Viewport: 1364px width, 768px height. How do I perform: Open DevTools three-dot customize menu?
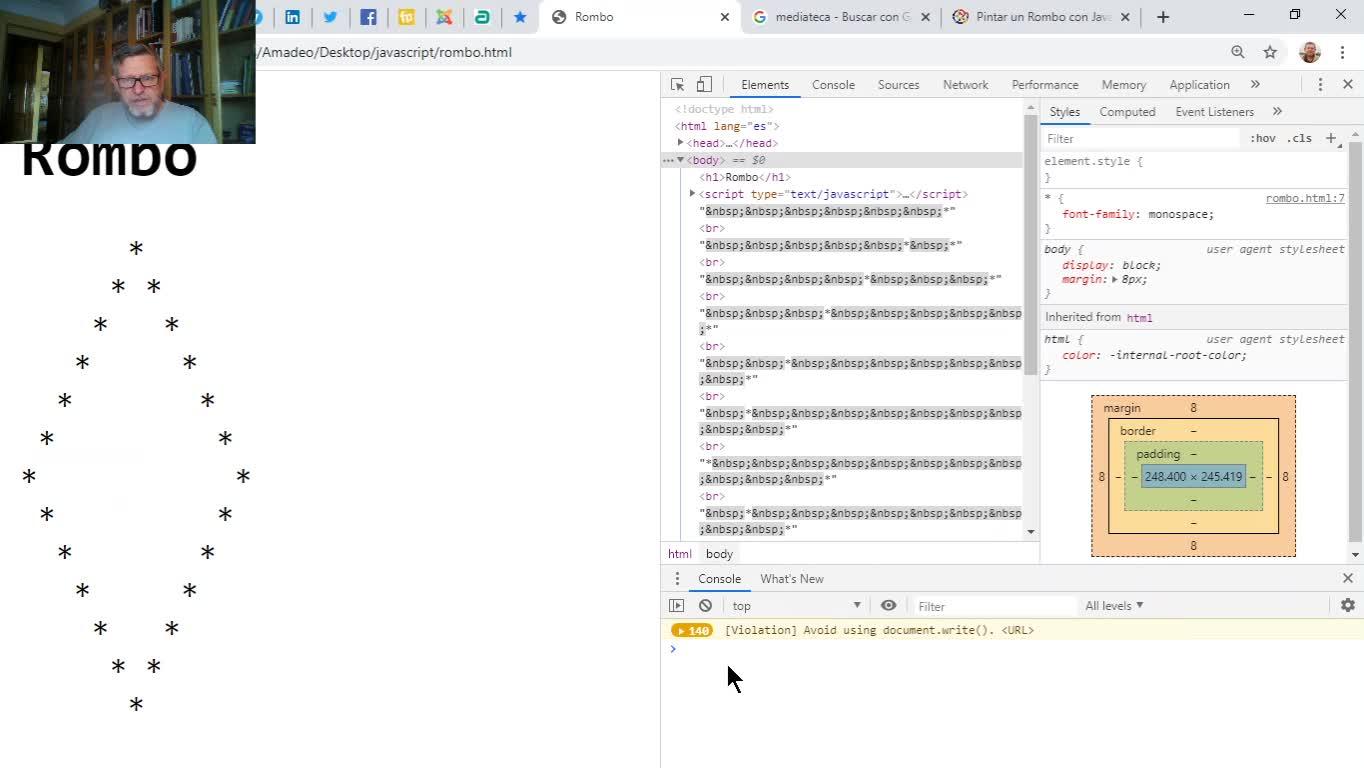(1320, 85)
